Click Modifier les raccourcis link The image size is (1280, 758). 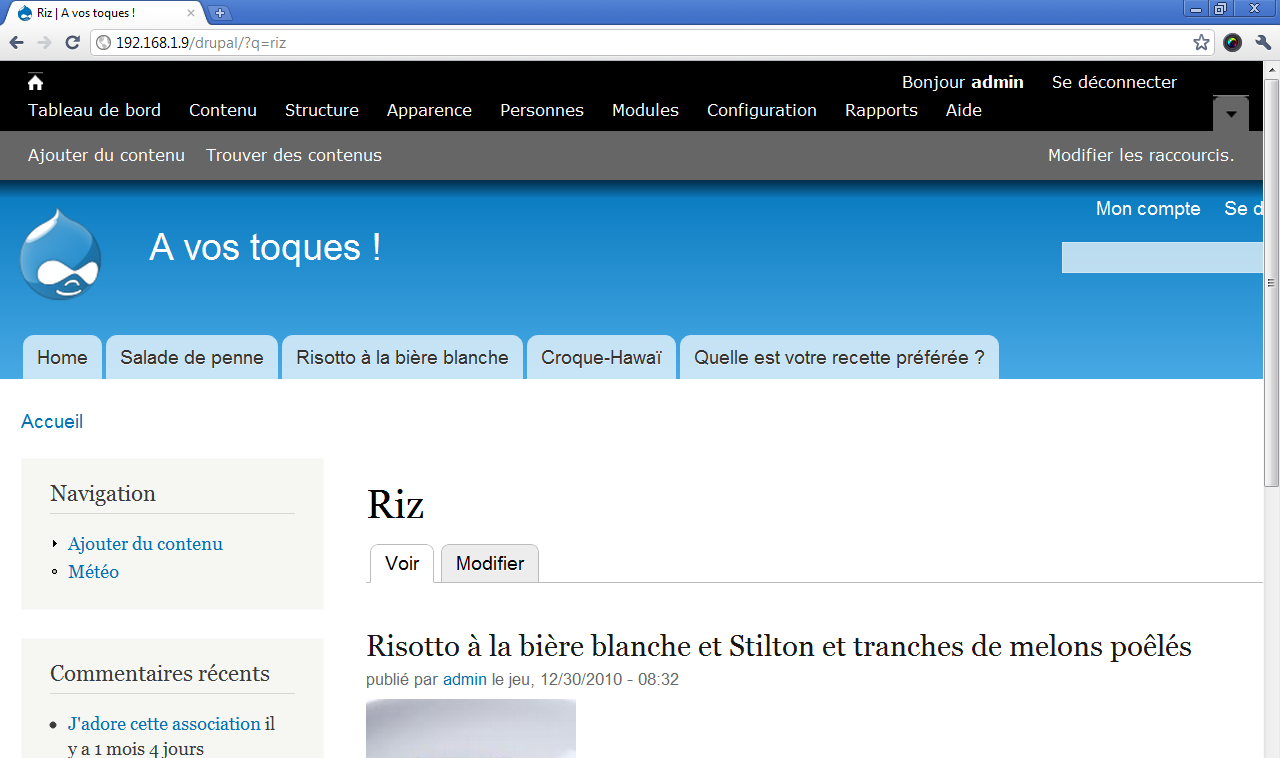(1140, 155)
